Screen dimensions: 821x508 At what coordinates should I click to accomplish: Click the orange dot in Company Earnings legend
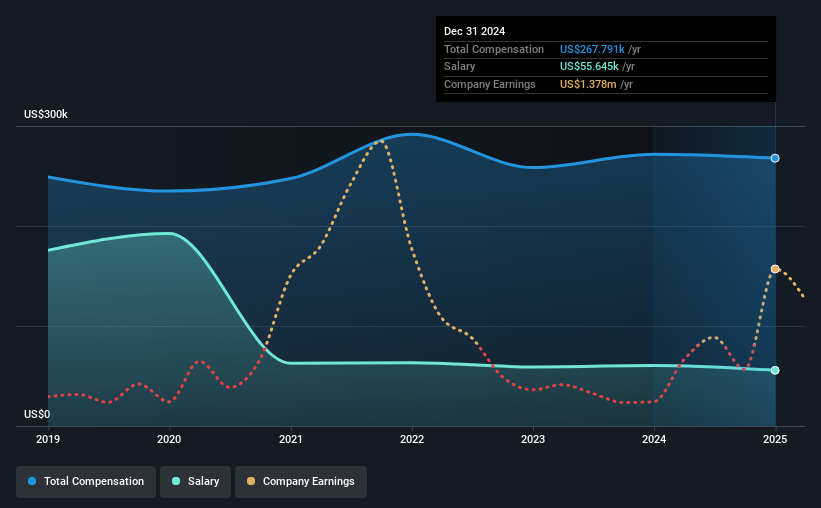[251, 481]
